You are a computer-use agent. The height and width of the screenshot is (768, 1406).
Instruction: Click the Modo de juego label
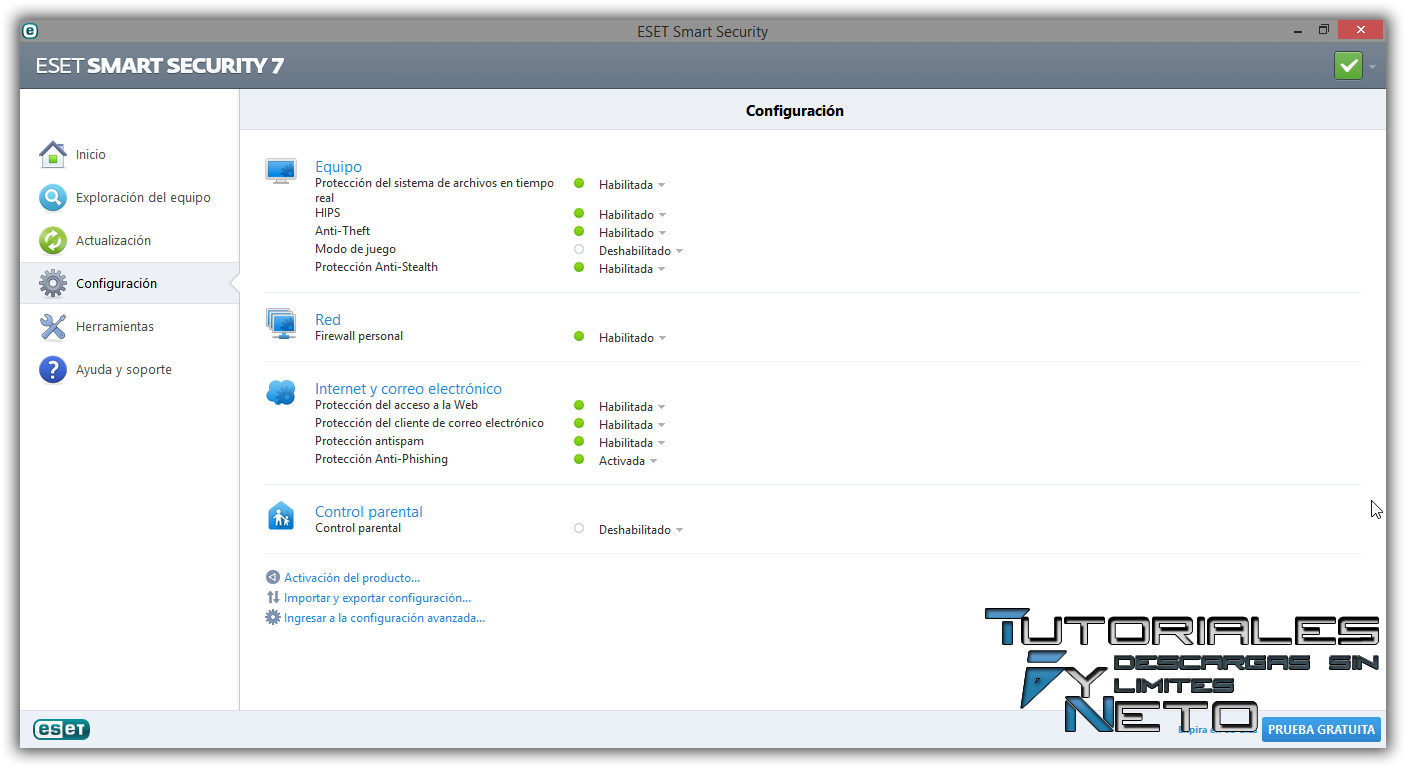pos(355,249)
